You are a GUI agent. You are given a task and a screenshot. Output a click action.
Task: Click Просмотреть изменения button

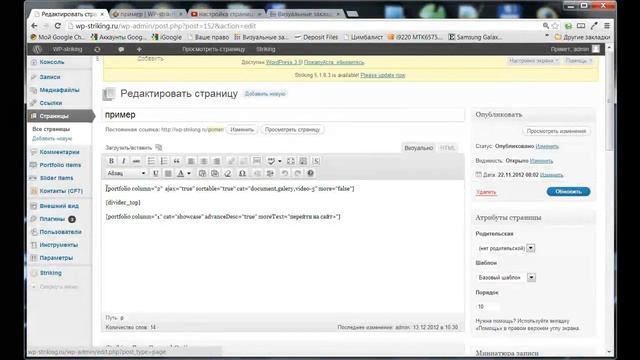pos(556,131)
